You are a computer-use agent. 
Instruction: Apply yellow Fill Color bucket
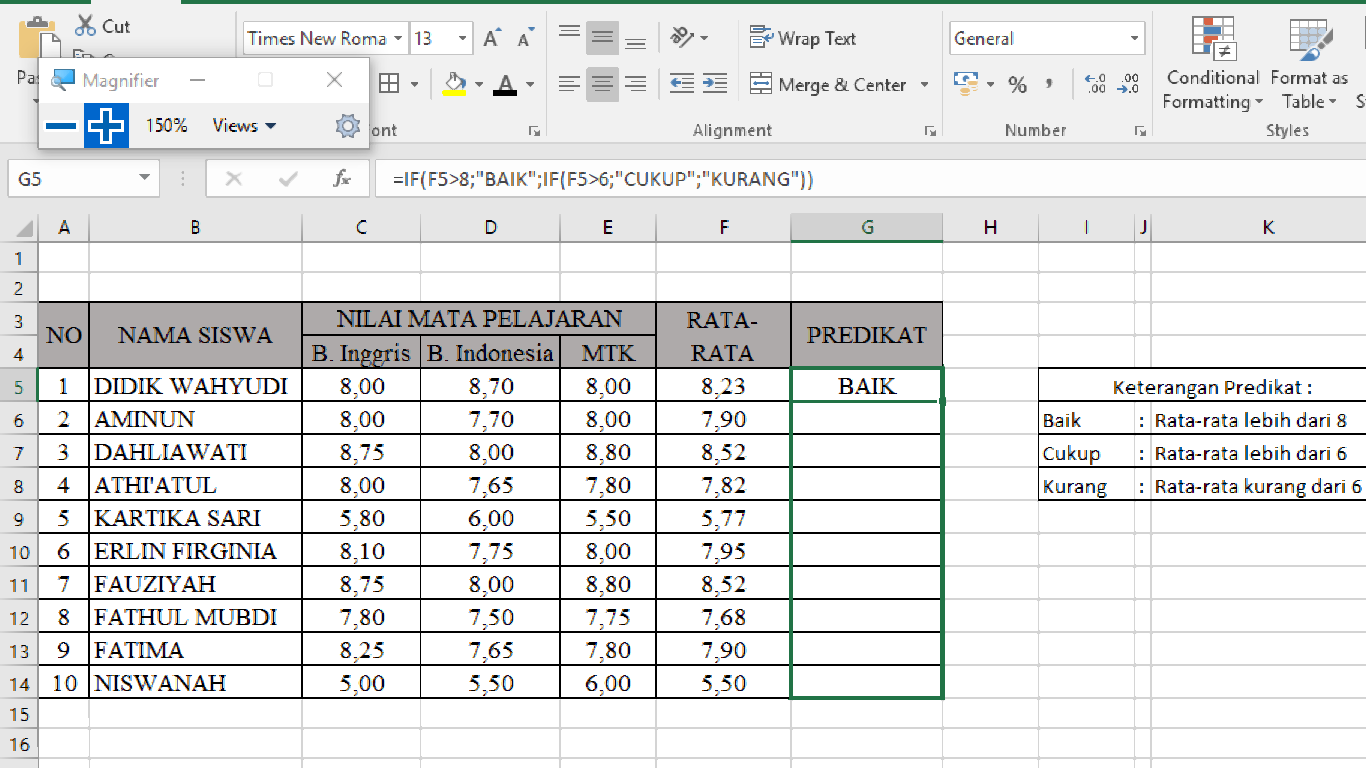coord(455,84)
